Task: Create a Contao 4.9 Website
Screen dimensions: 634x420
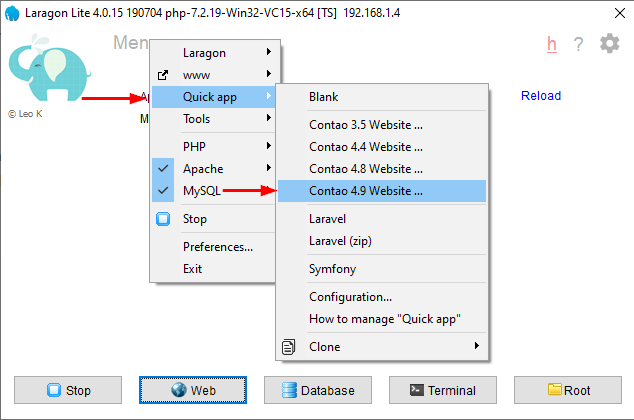Action: coord(382,191)
